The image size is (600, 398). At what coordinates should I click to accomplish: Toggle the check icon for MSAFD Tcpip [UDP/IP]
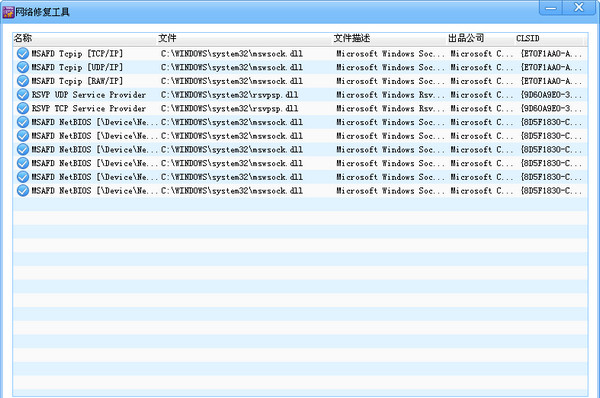click(23, 67)
